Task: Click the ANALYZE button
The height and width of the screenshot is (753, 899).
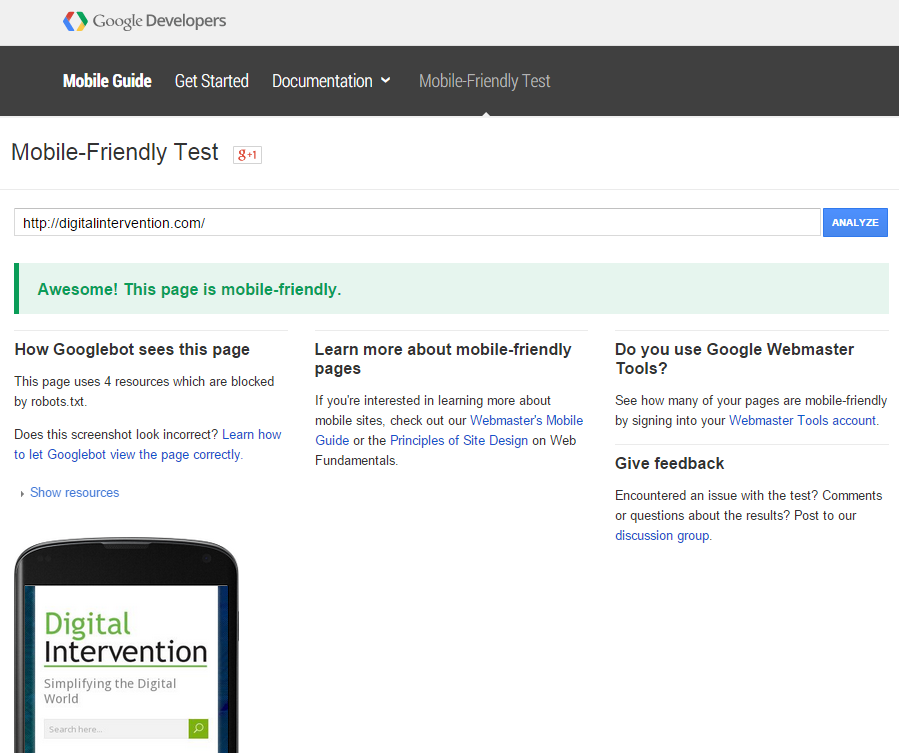Action: click(855, 223)
